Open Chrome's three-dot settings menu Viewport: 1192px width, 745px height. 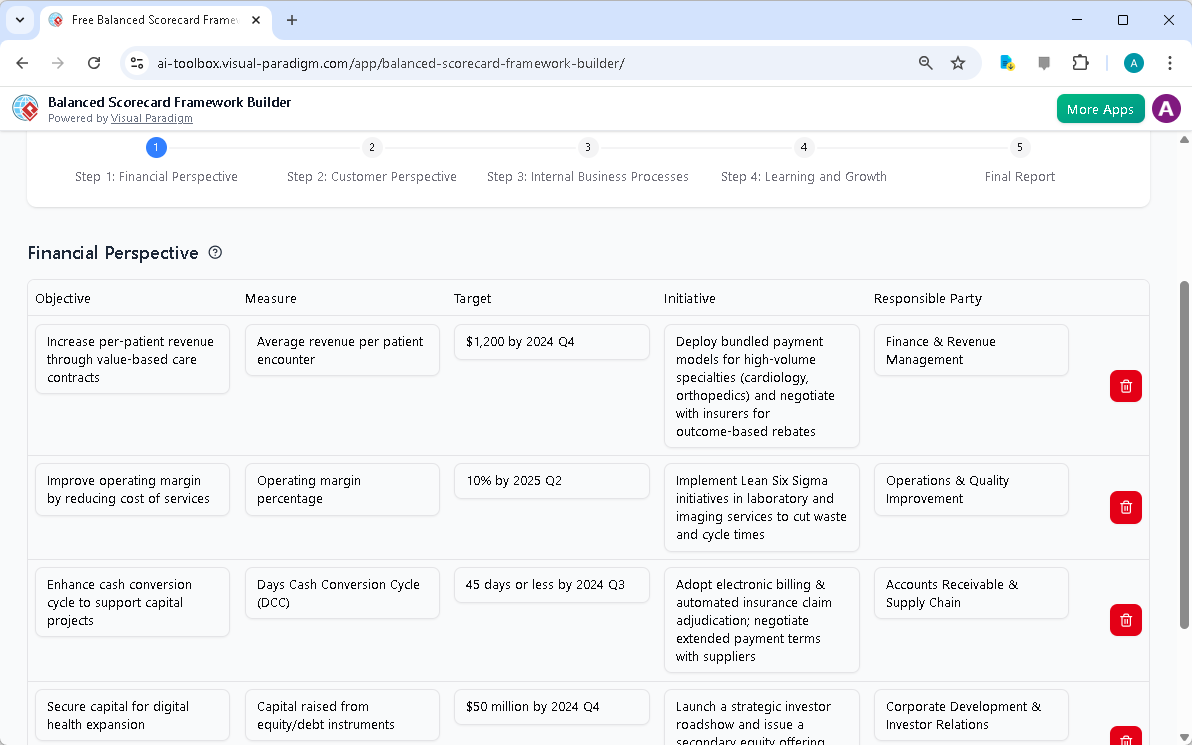pyautogui.click(x=1170, y=62)
